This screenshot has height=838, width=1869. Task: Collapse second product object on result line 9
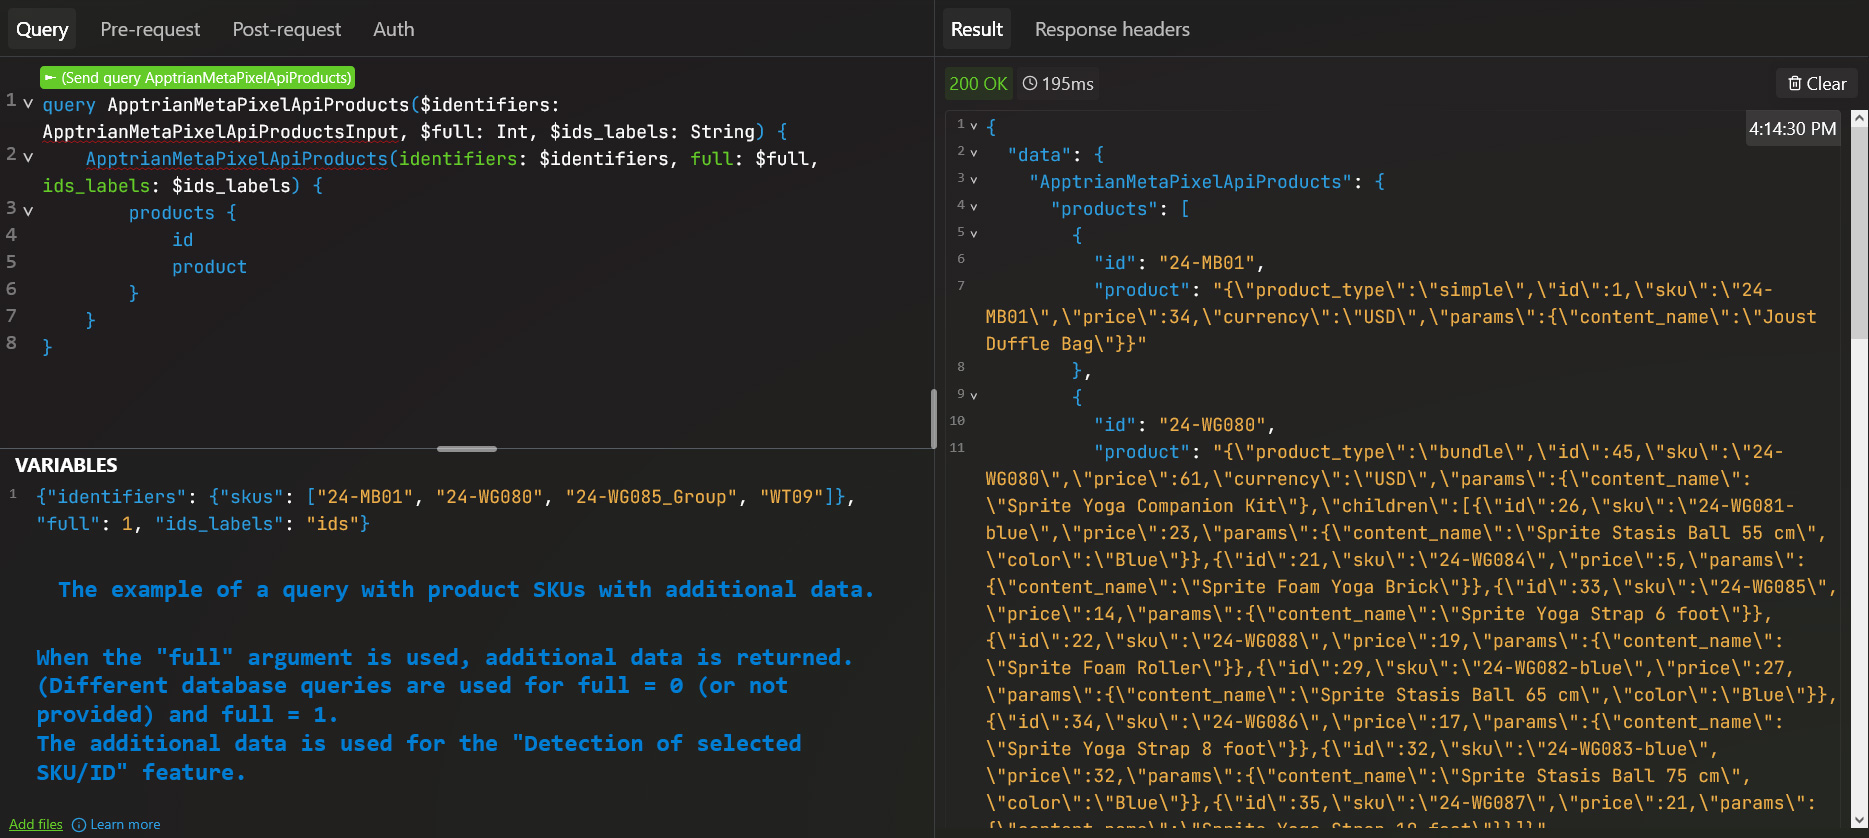tap(974, 397)
